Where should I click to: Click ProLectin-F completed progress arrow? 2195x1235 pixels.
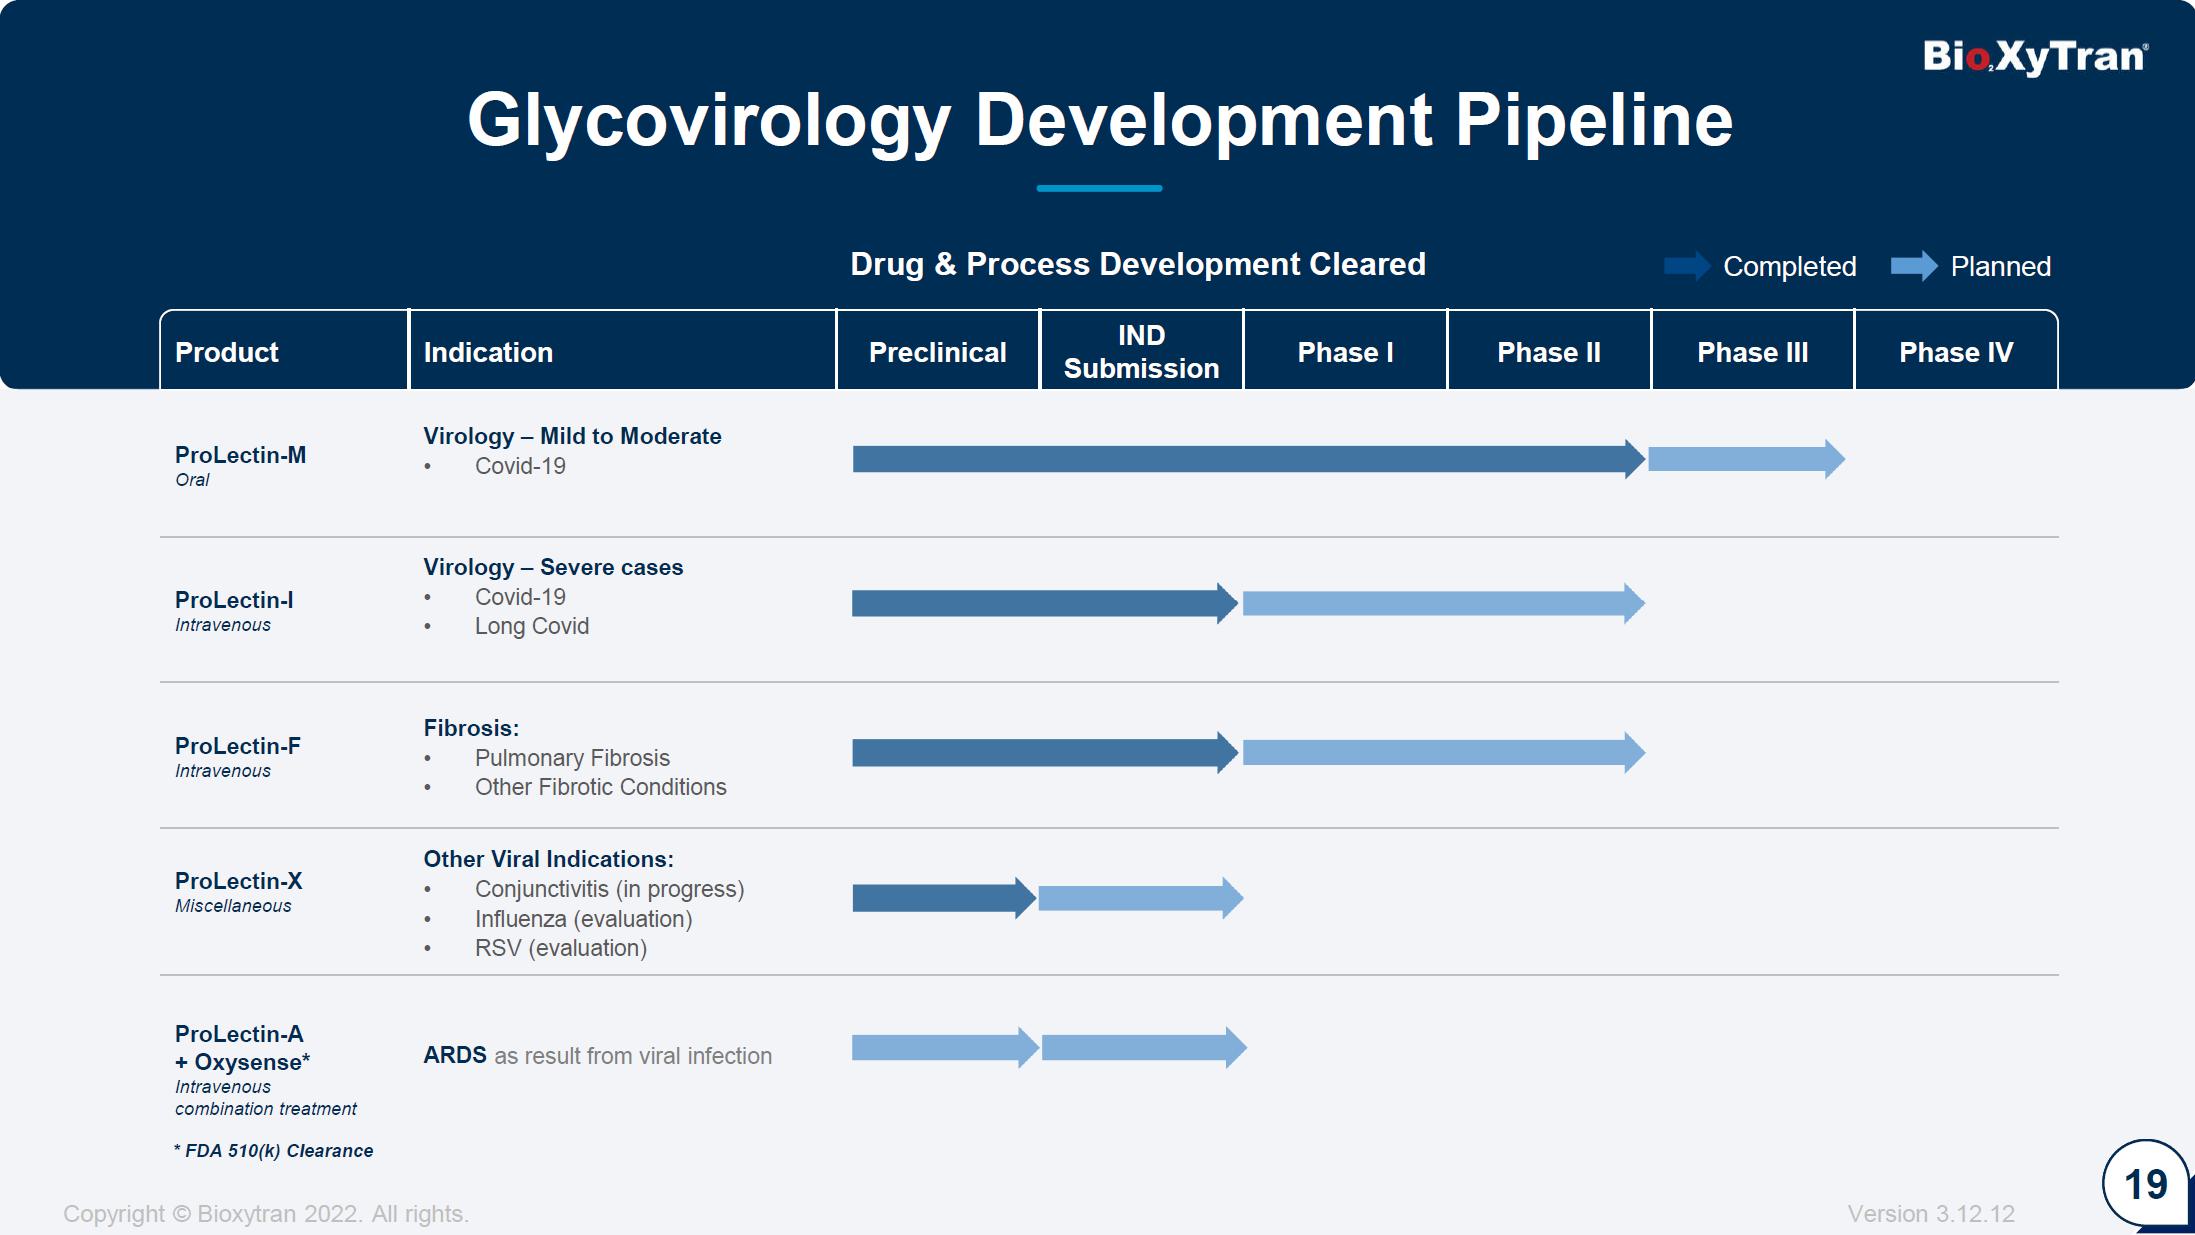pos(1045,753)
